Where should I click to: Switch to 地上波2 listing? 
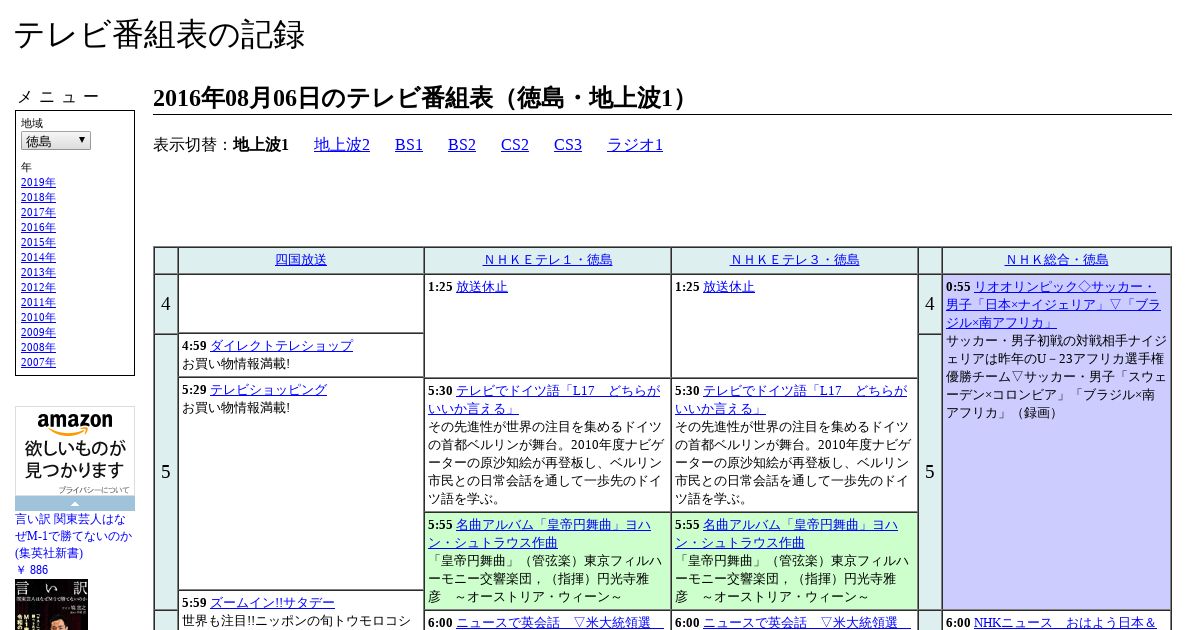pyautogui.click(x=342, y=145)
